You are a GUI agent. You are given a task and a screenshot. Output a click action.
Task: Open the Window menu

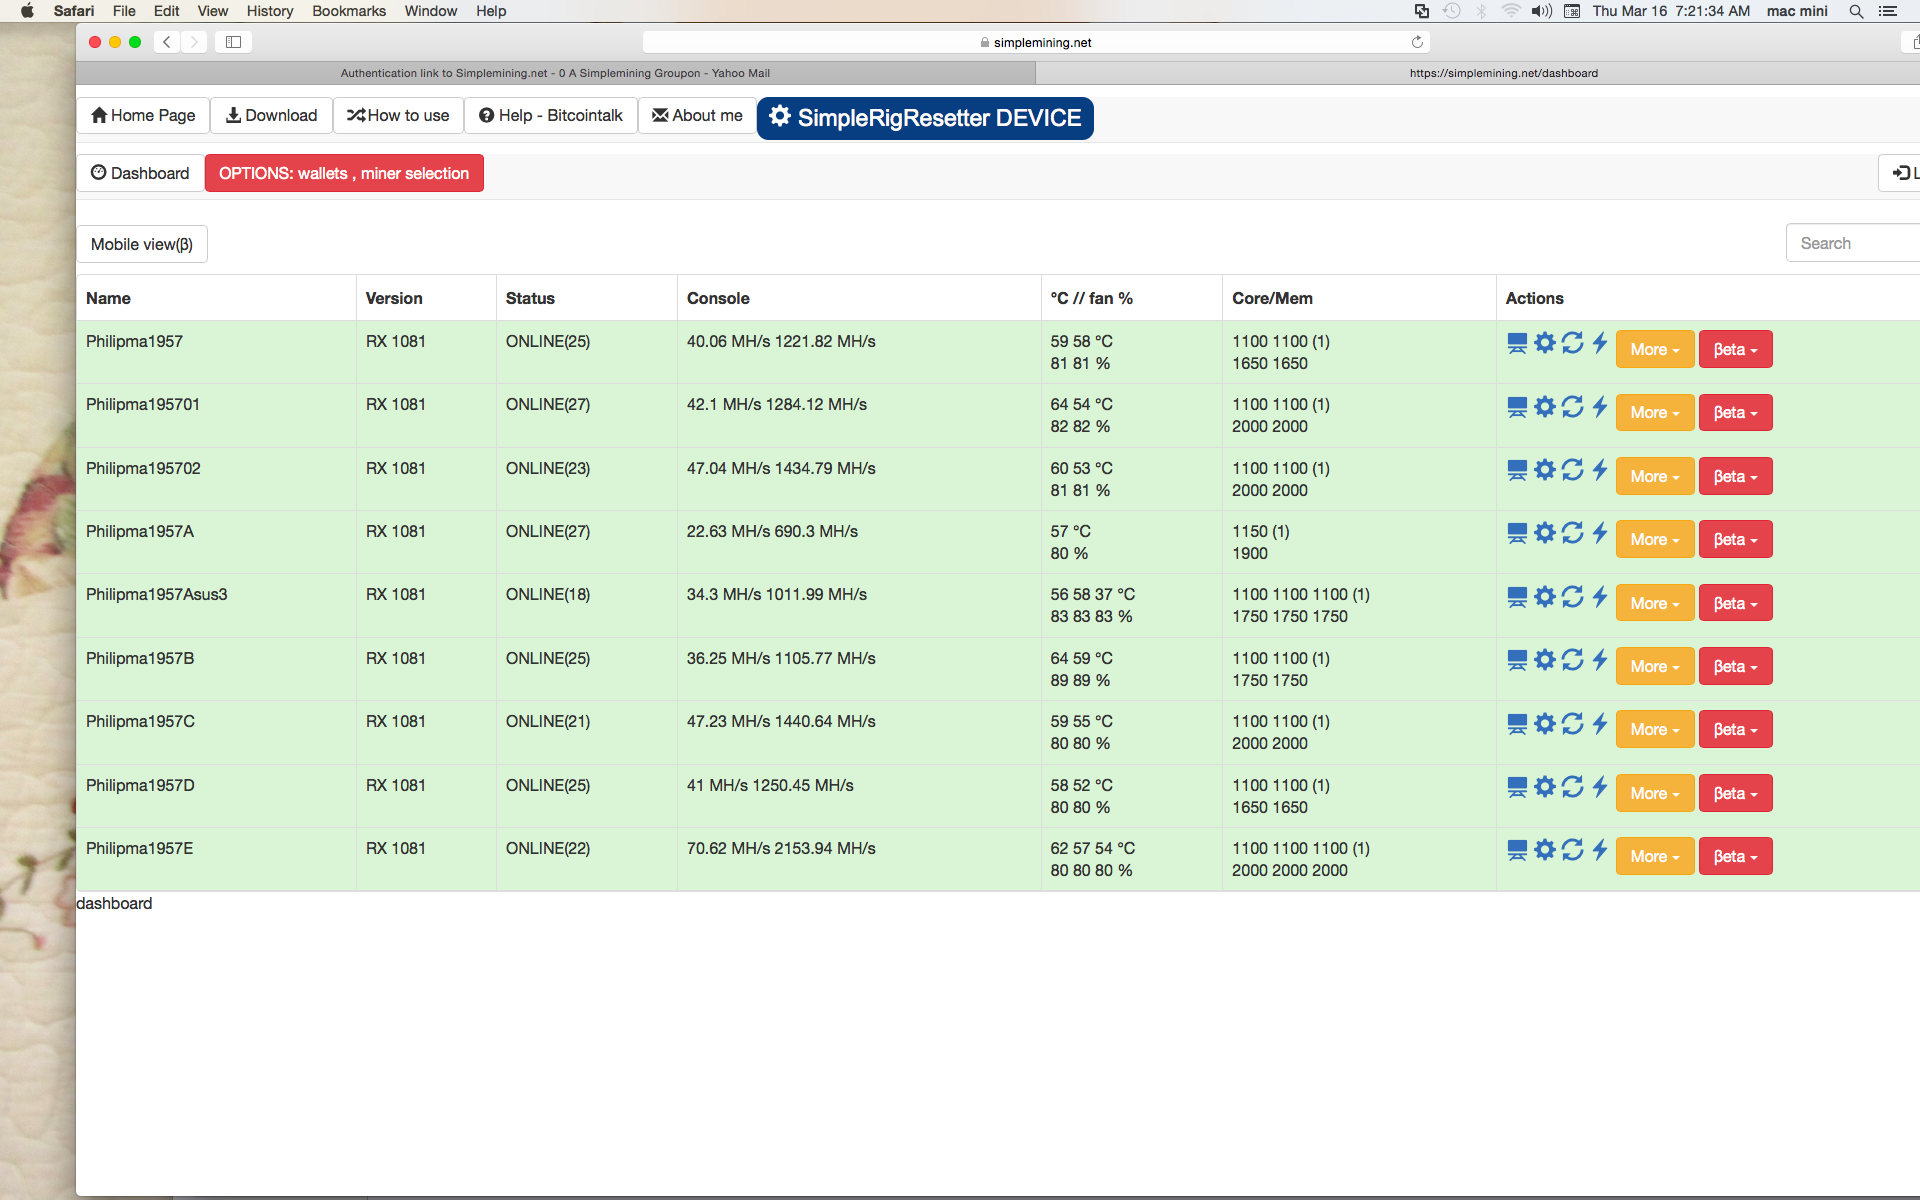point(431,11)
